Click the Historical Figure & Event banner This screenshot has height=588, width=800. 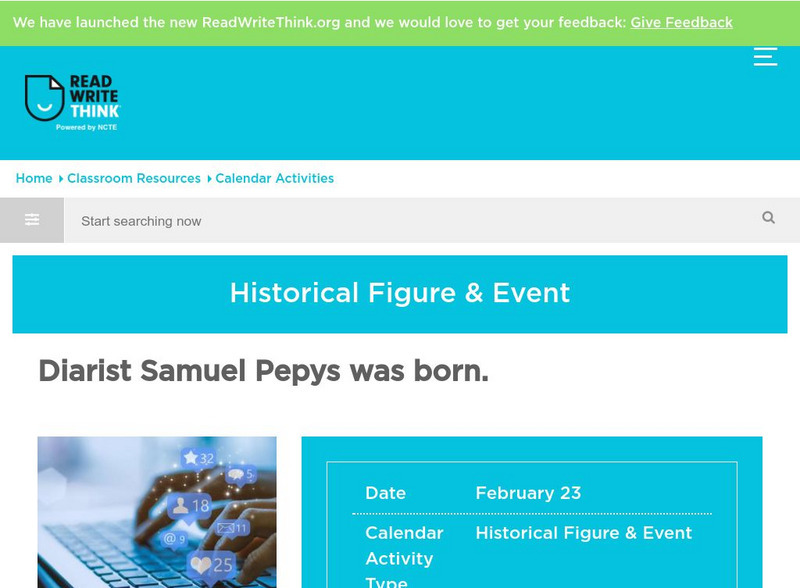[x=400, y=293]
